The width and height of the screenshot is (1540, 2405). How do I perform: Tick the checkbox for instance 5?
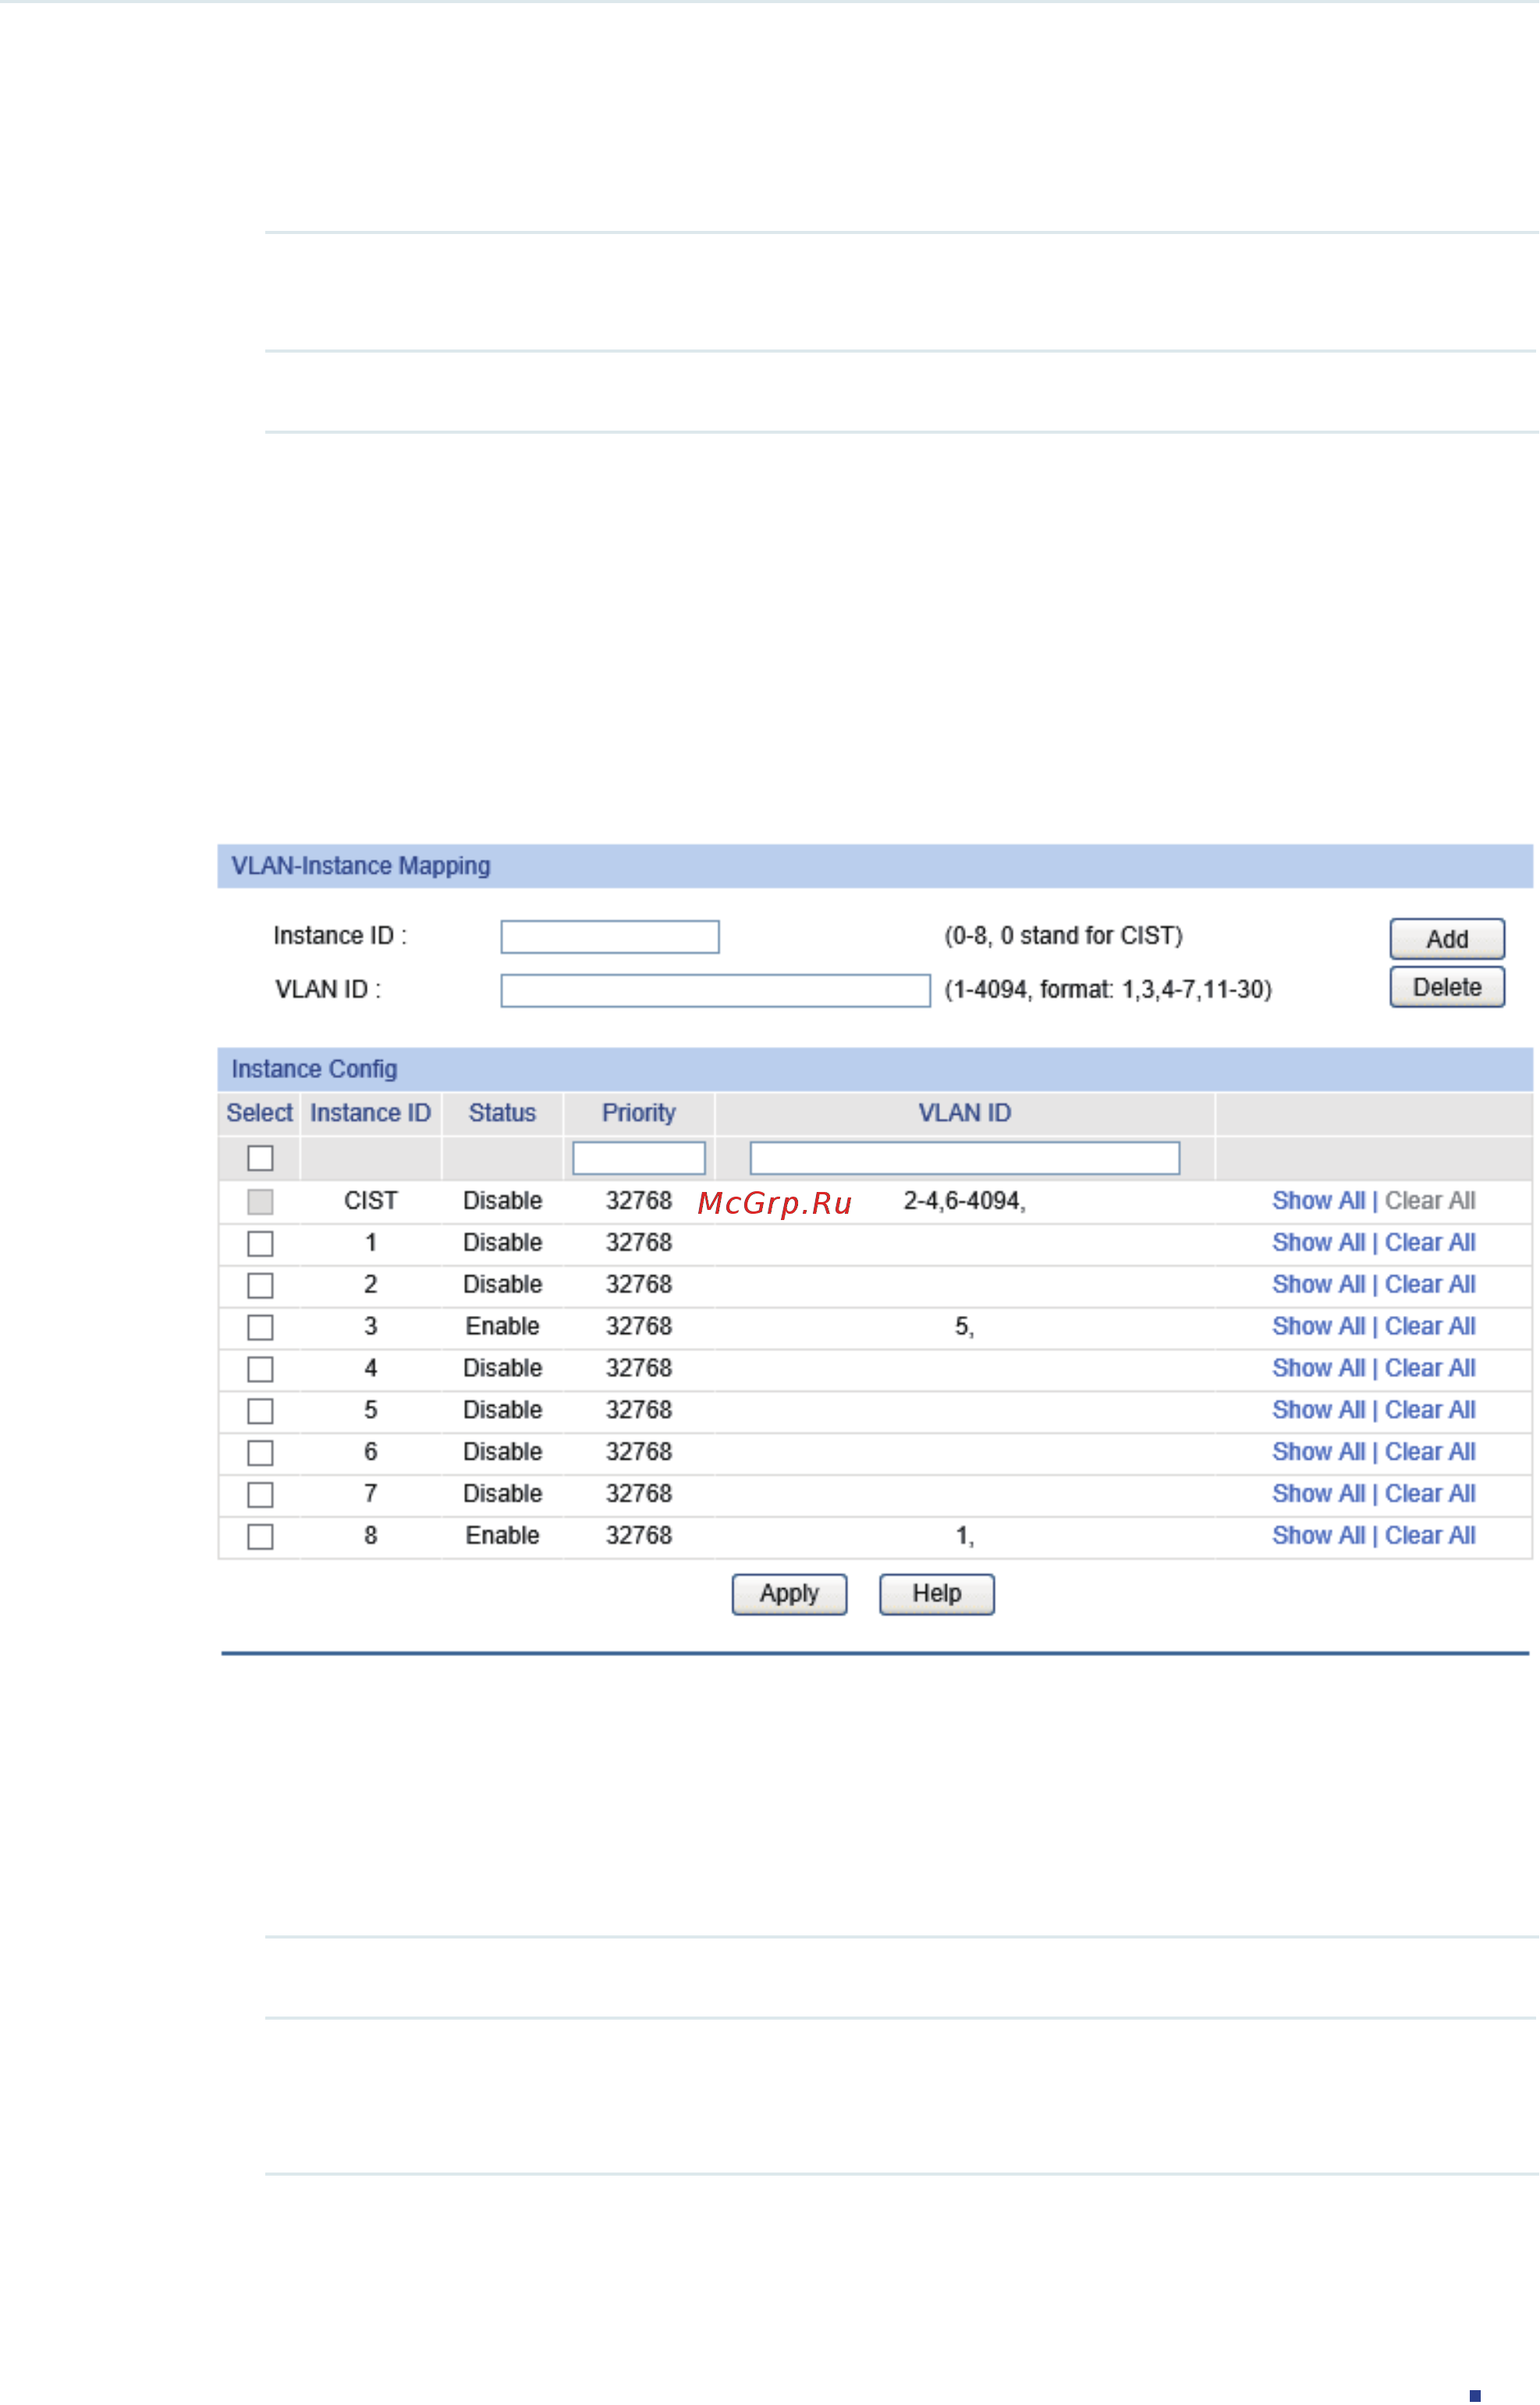point(260,1411)
